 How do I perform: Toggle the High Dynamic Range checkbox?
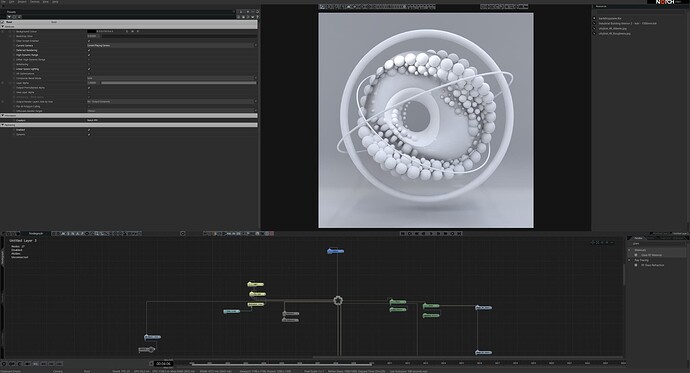coord(89,55)
